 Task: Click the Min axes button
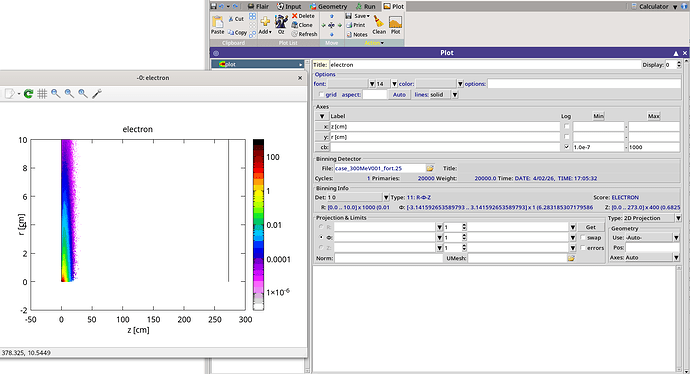point(598,116)
